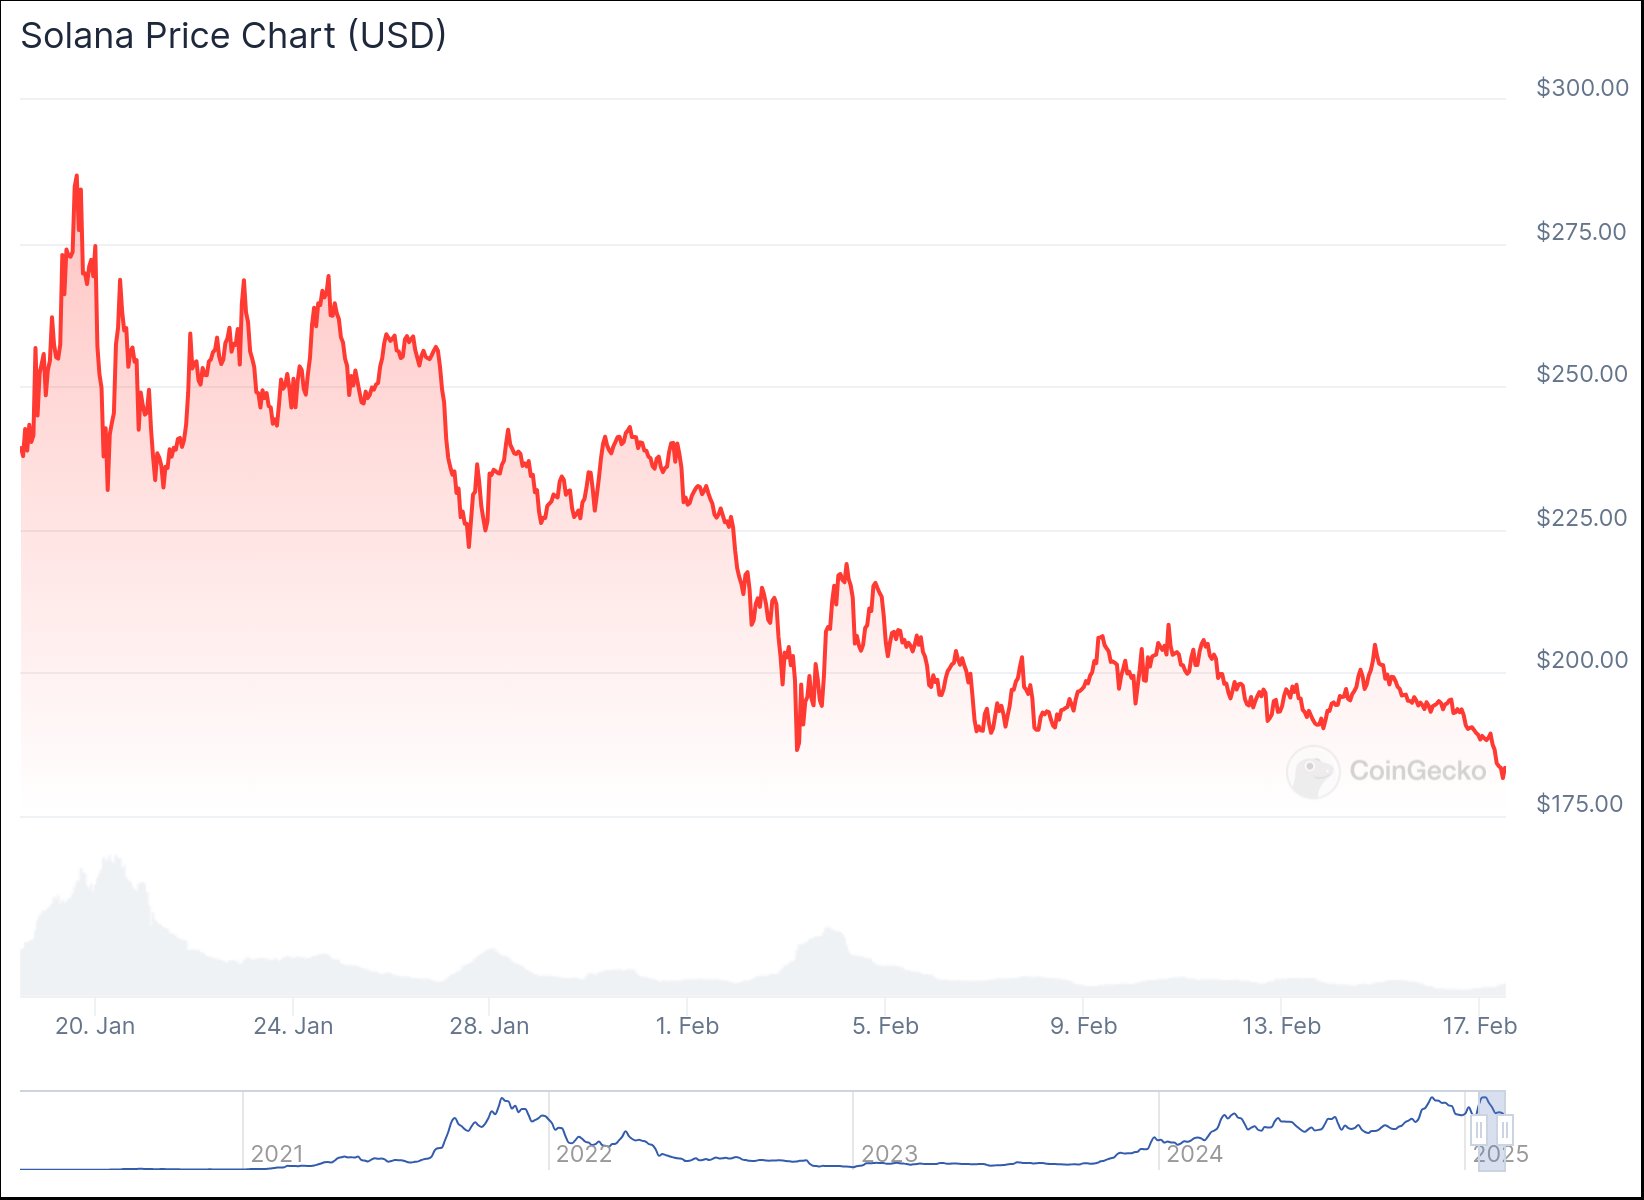Click the right range selector handle

(1504, 1130)
